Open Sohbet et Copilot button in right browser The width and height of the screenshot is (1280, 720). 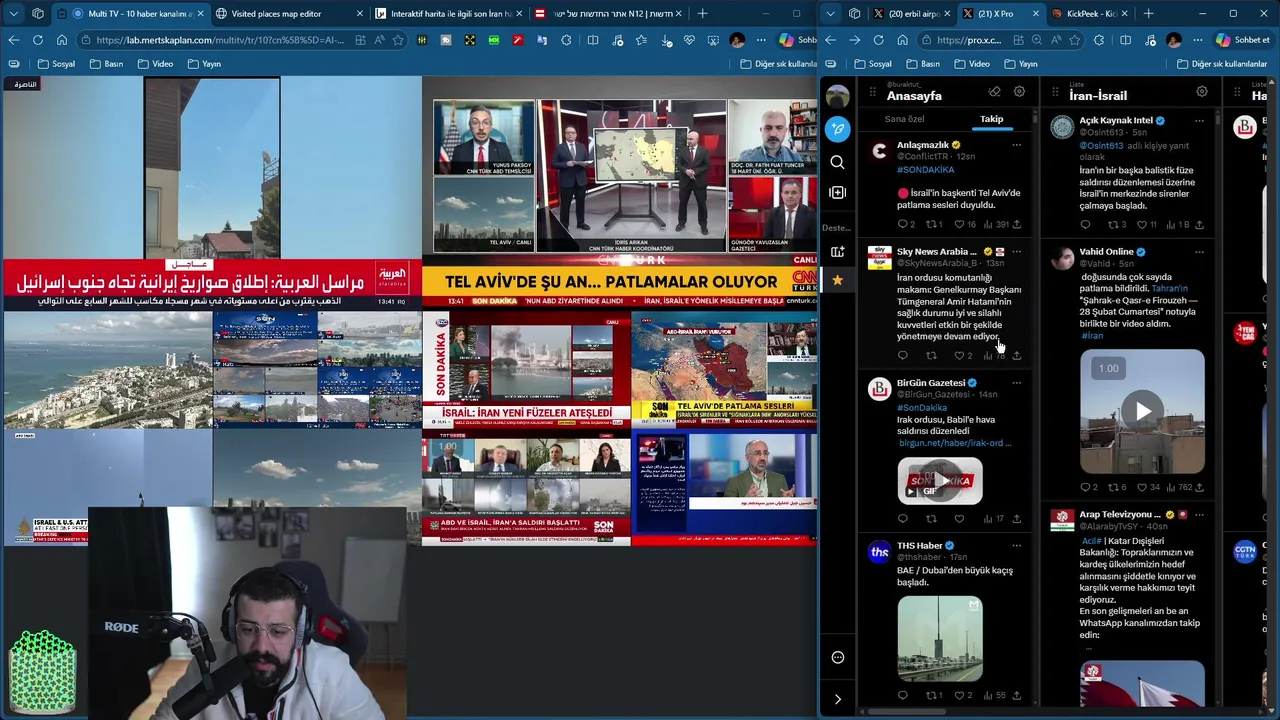click(1243, 40)
